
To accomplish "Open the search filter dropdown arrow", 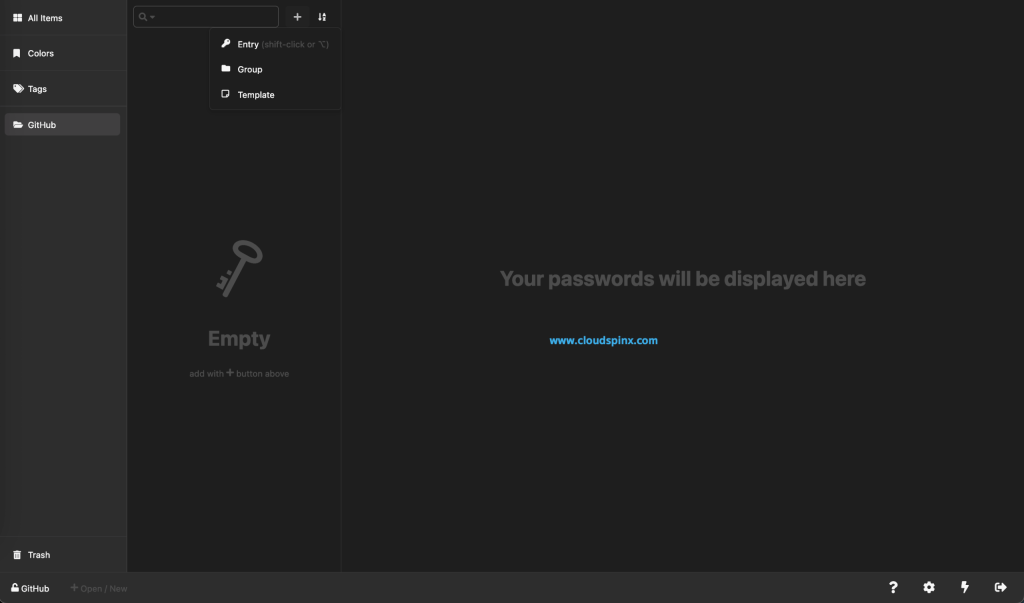I will pyautogui.click(x=153, y=16).
